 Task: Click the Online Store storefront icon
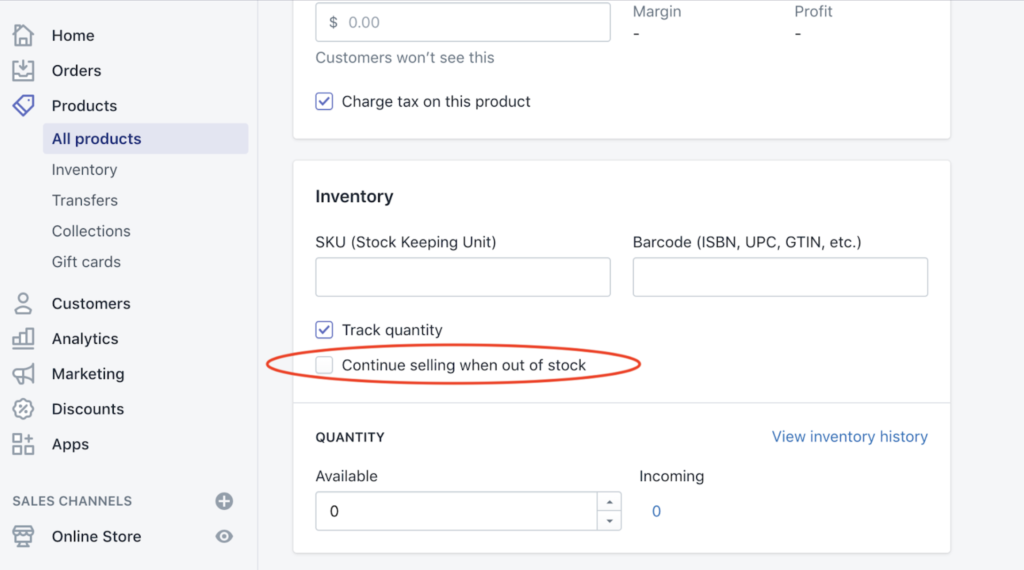click(x=23, y=536)
